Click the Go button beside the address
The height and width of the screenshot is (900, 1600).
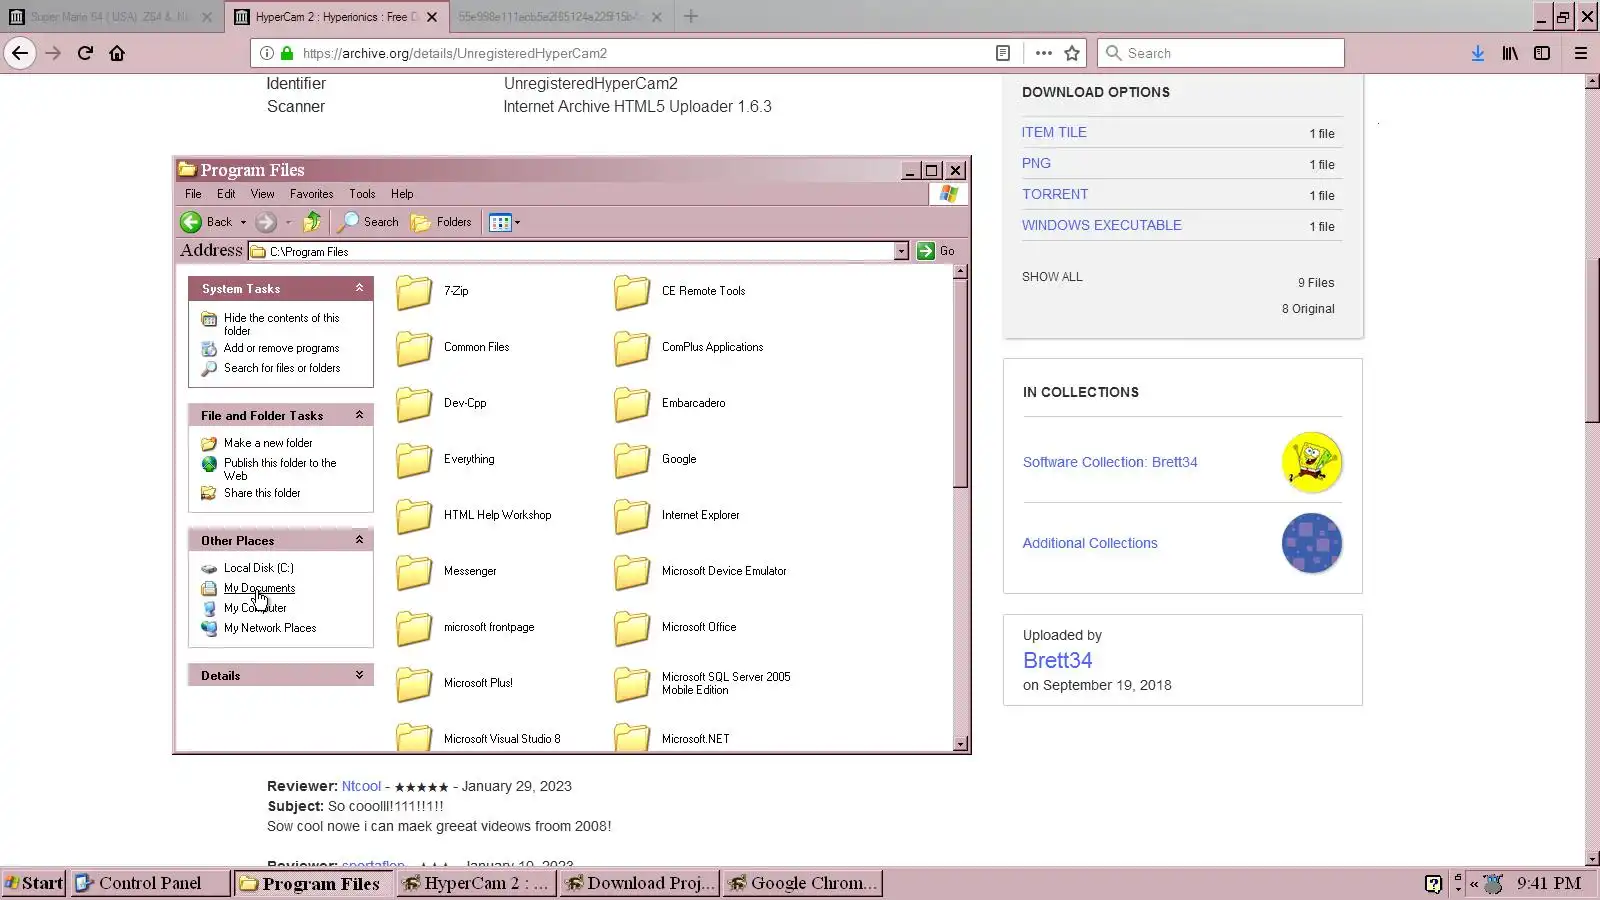[936, 251]
